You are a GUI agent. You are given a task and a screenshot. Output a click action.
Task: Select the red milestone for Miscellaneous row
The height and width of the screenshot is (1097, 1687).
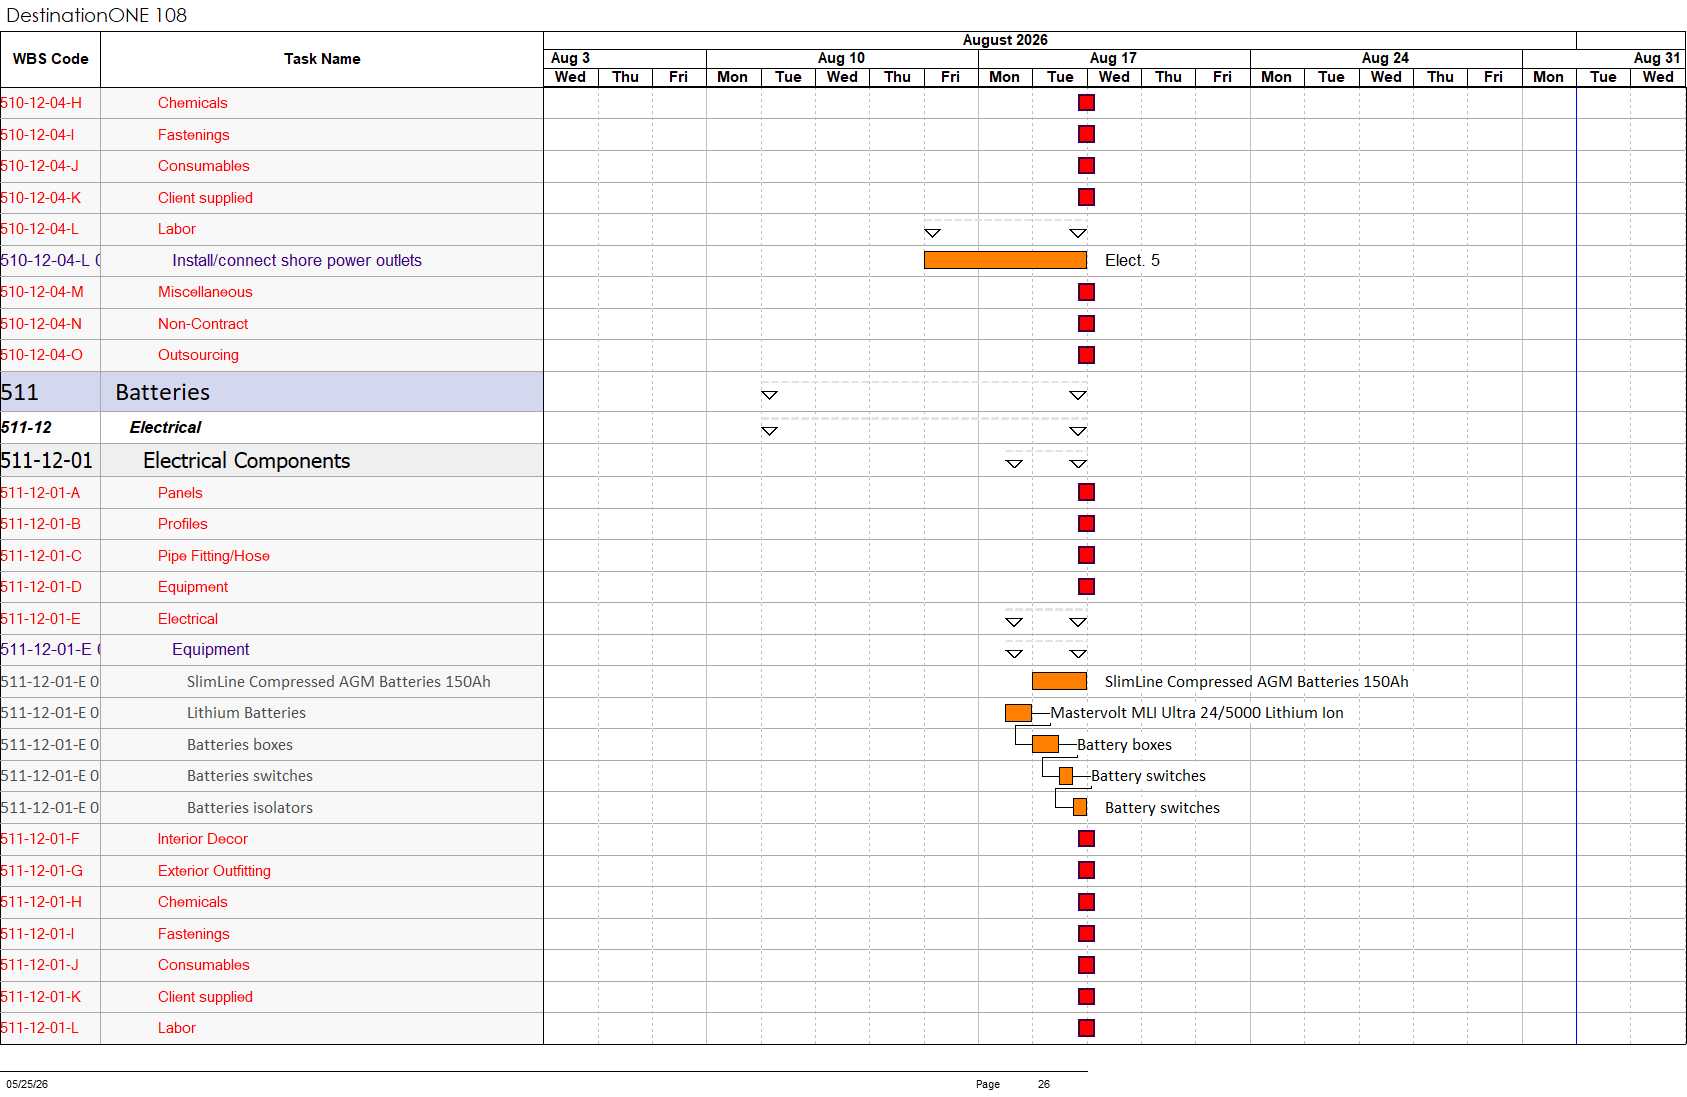click(1086, 292)
